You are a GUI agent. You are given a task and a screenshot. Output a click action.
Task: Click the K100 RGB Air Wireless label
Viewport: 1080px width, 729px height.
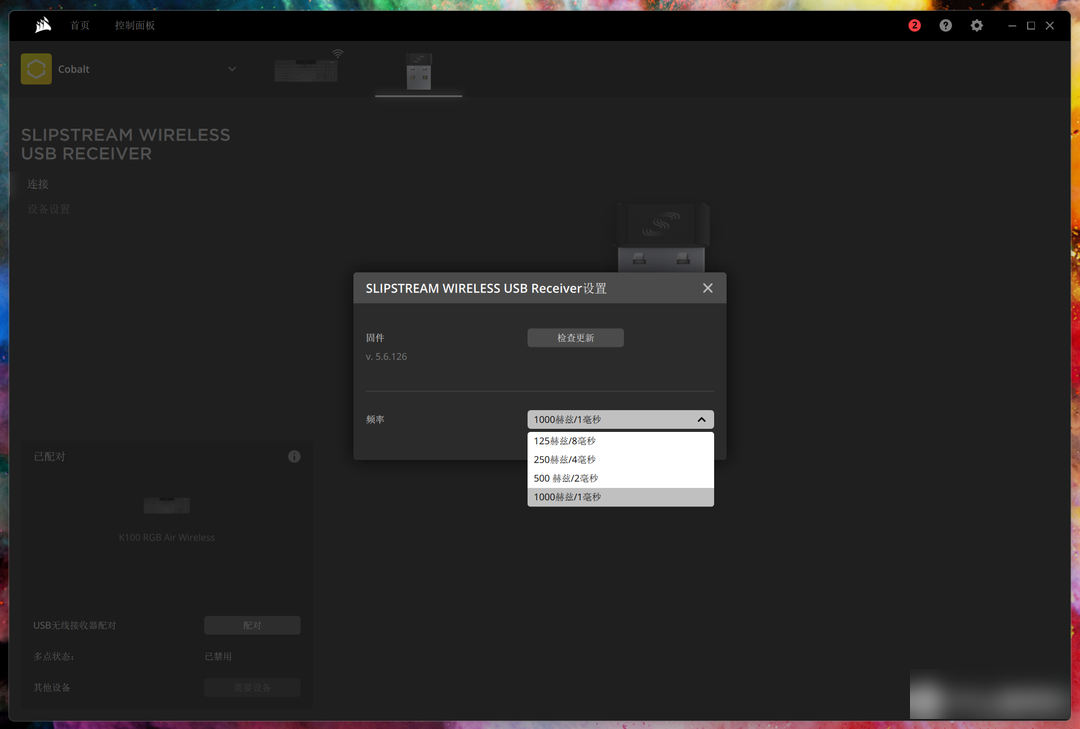click(167, 537)
